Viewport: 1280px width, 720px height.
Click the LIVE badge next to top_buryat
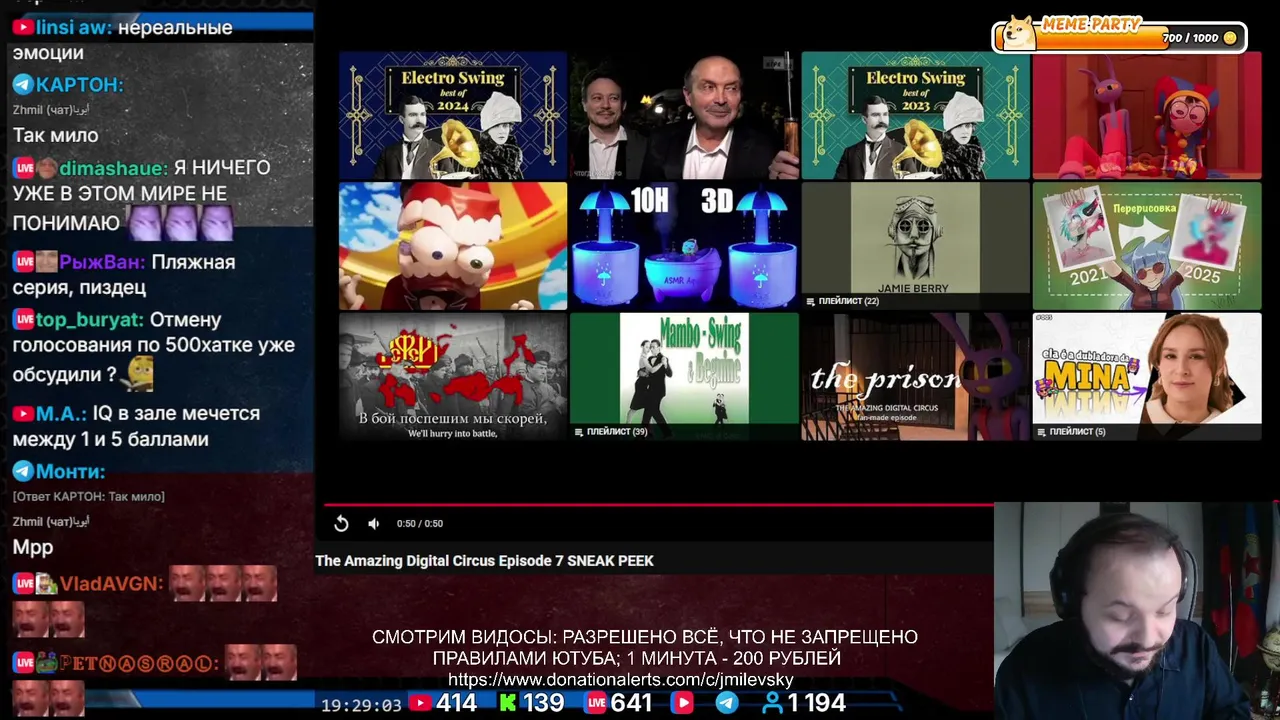click(x=23, y=320)
